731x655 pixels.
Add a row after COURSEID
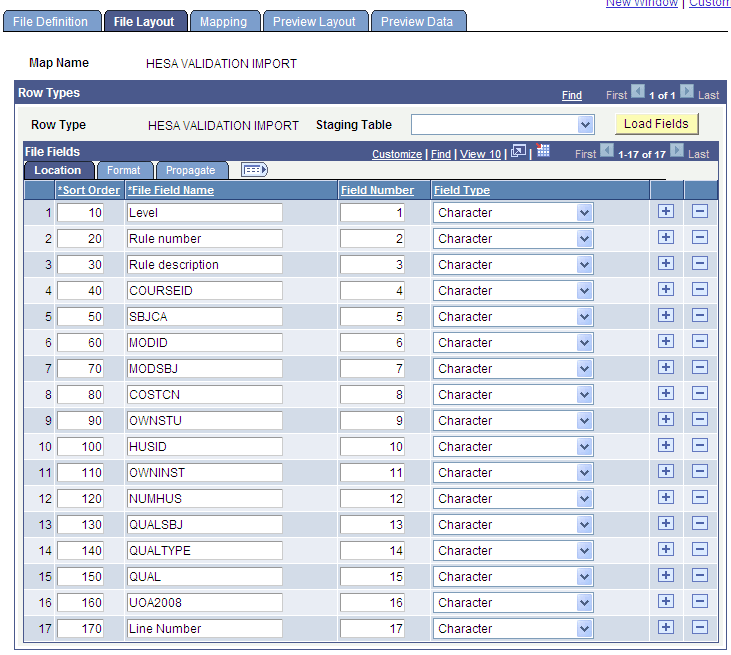coord(666,290)
